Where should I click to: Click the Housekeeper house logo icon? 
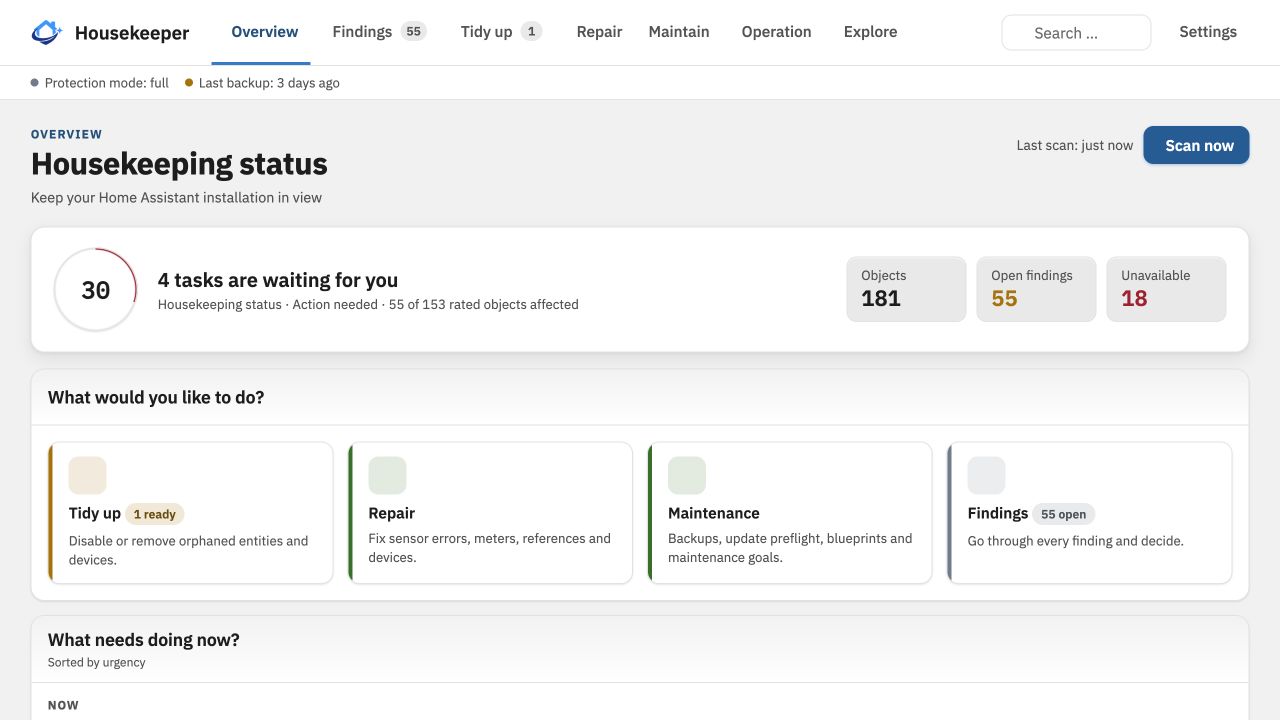(47, 33)
